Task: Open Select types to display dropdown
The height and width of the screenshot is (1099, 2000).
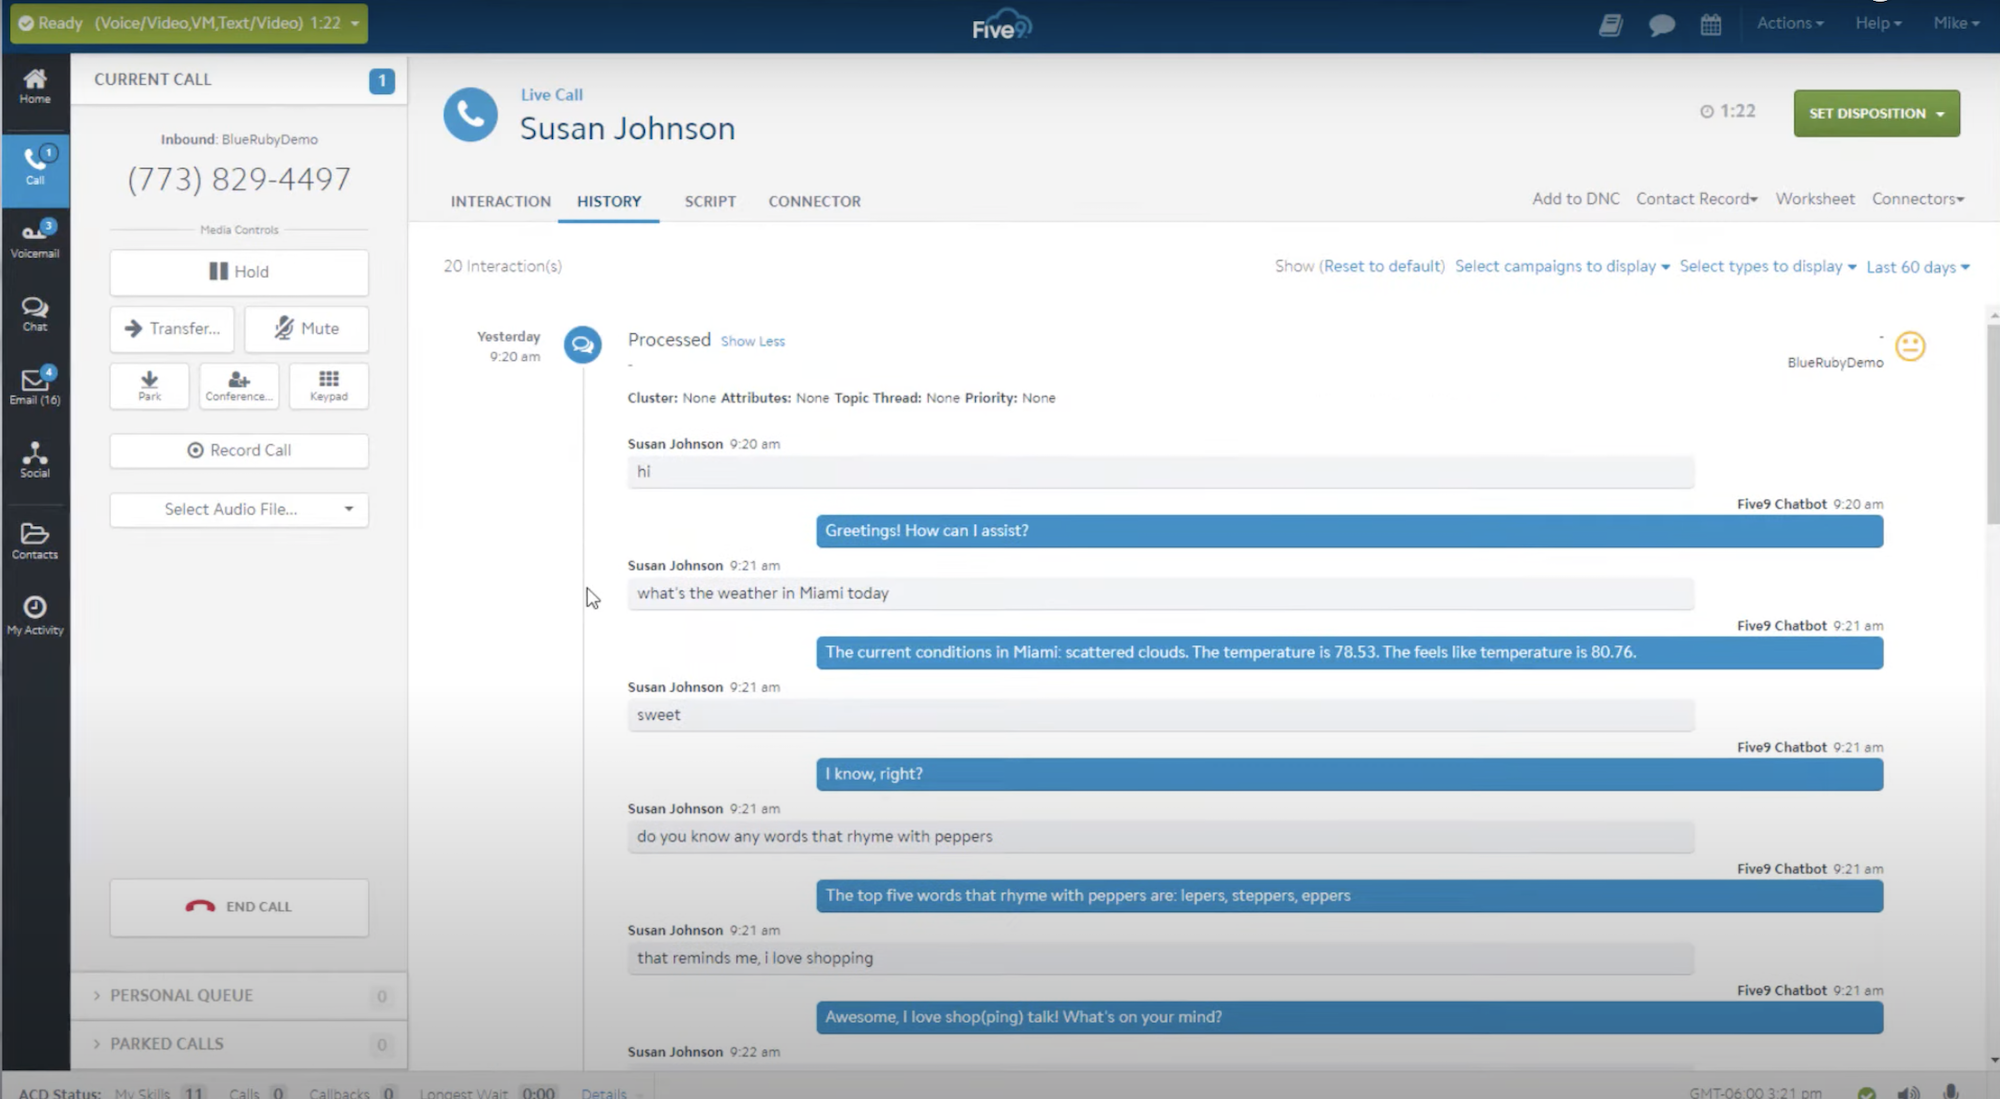Action: point(1766,267)
